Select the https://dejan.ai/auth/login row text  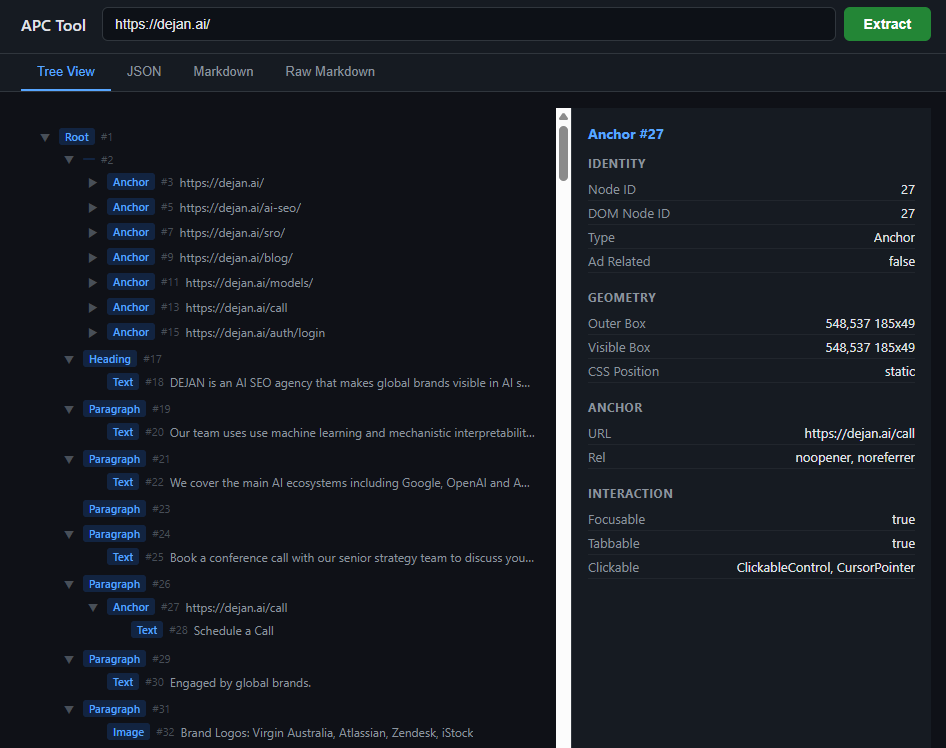(255, 333)
